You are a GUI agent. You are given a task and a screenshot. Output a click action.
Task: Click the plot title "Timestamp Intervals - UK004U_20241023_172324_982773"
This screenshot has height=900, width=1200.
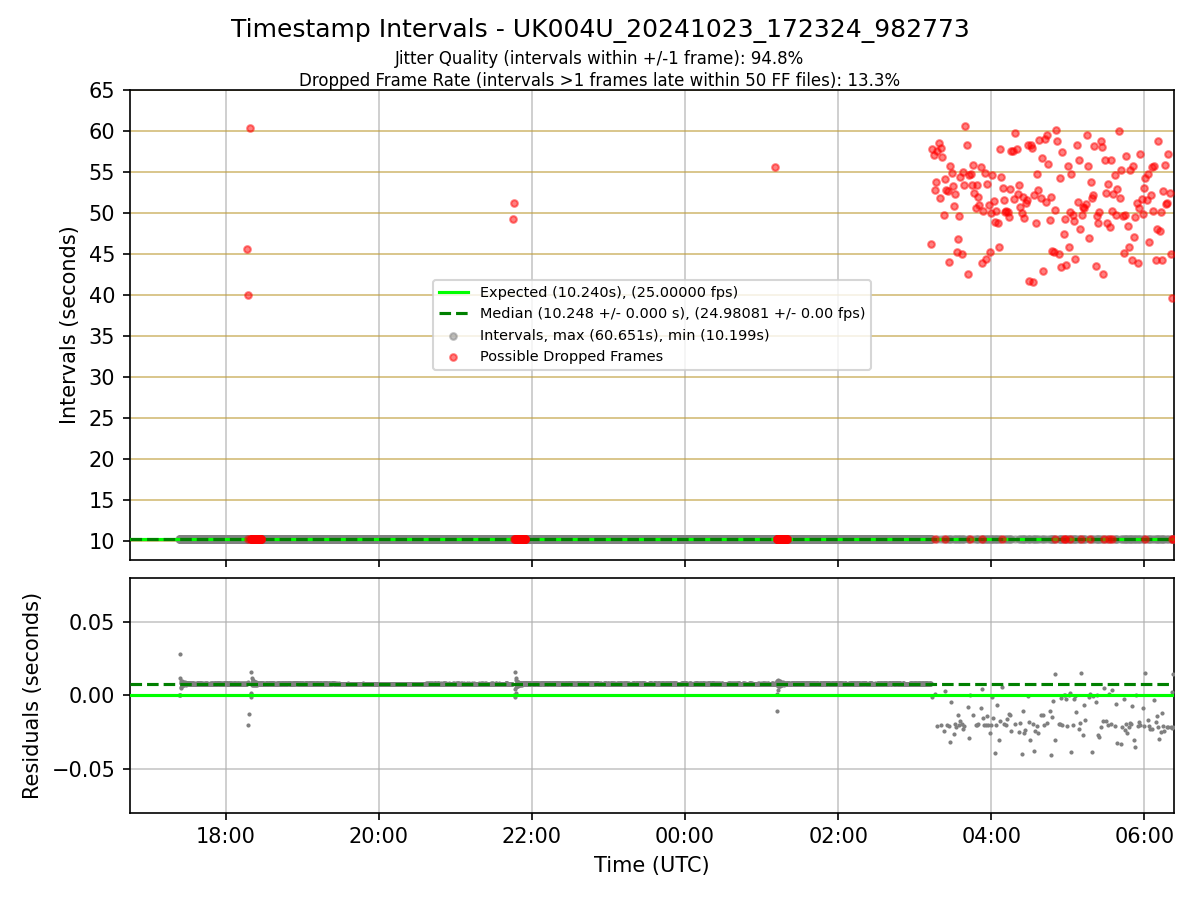point(600,29)
